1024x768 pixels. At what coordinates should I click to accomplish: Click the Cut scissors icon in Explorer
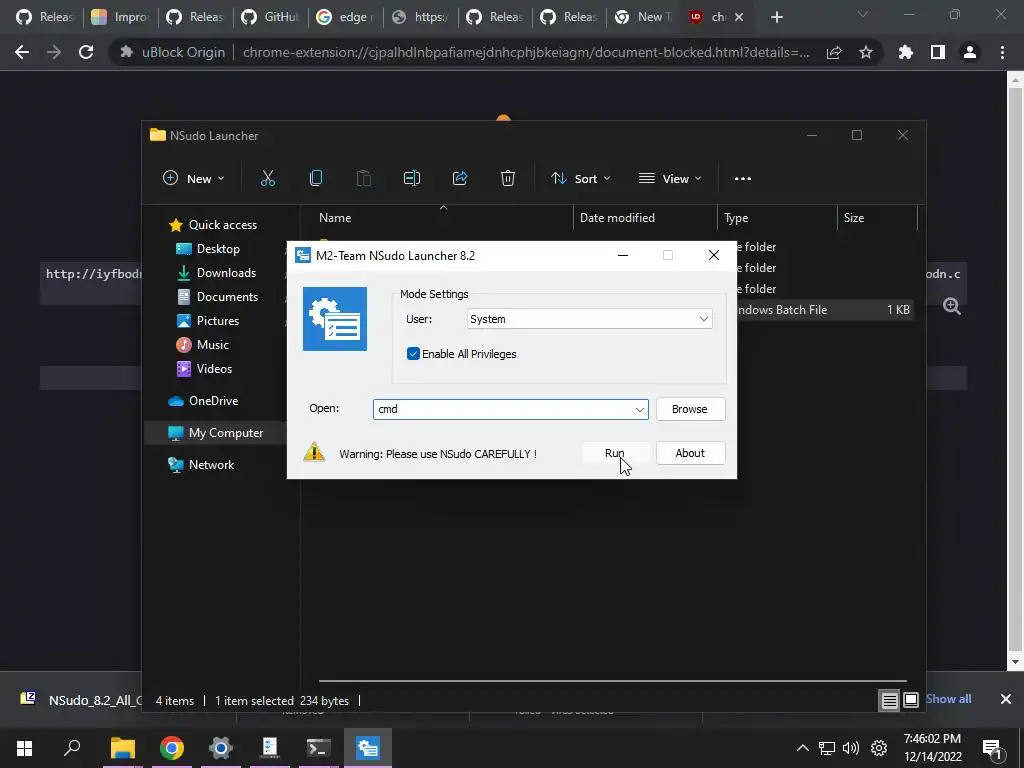[268, 178]
